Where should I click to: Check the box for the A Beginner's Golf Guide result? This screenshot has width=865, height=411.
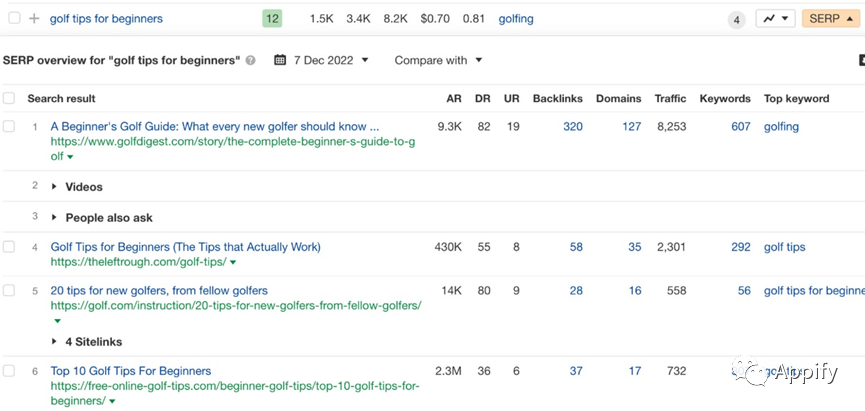coord(9,126)
